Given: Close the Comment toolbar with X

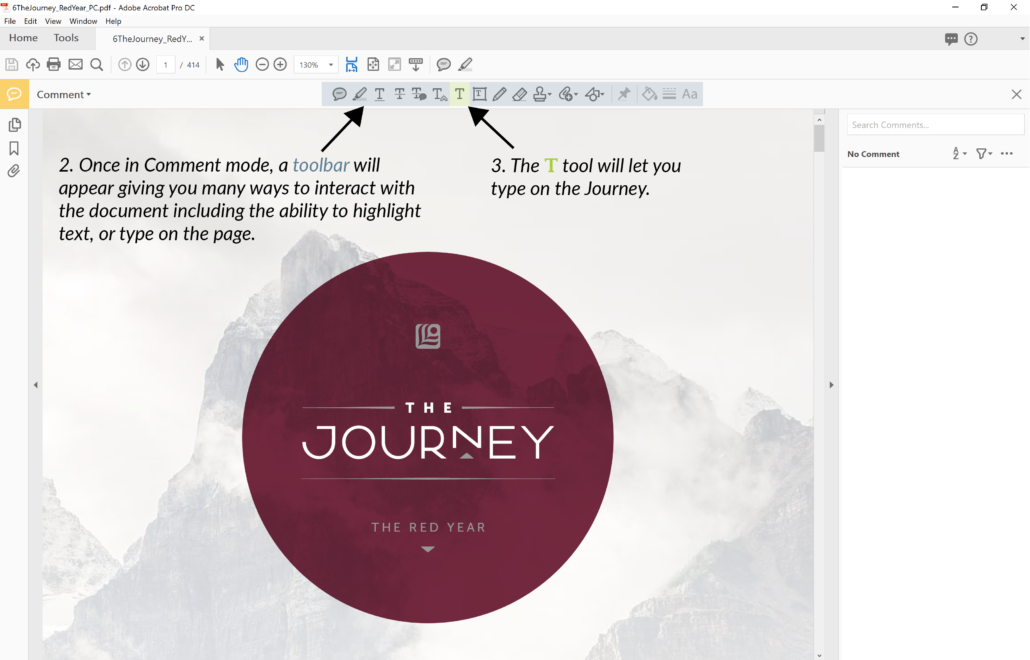Looking at the screenshot, I should click(1016, 95).
